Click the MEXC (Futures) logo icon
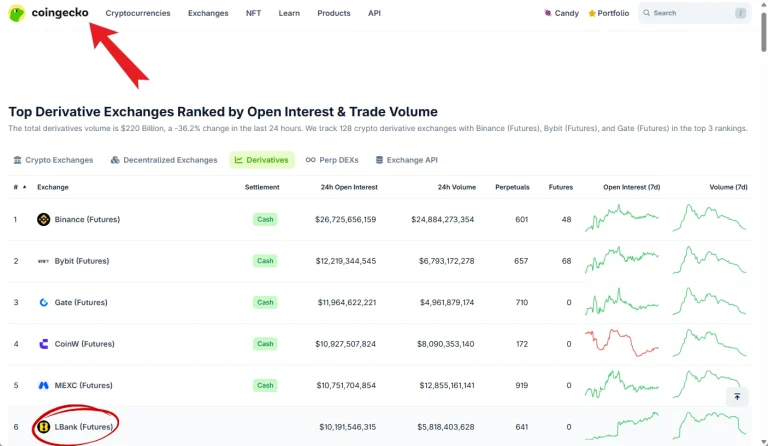 pos(44,385)
